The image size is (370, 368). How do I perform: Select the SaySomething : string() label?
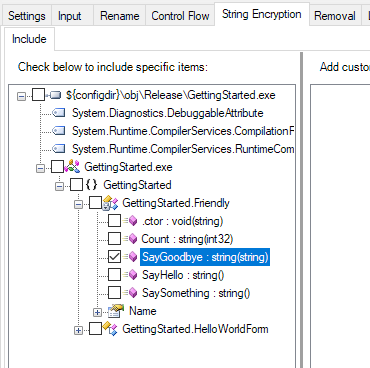196,293
